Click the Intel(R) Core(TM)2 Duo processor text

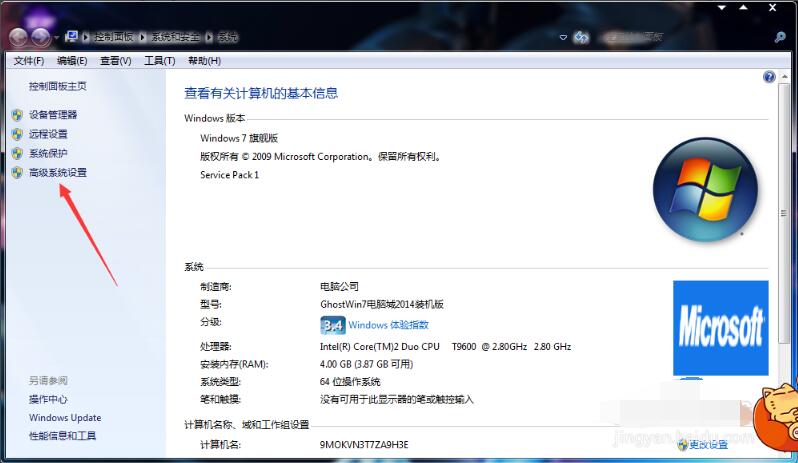445,346
